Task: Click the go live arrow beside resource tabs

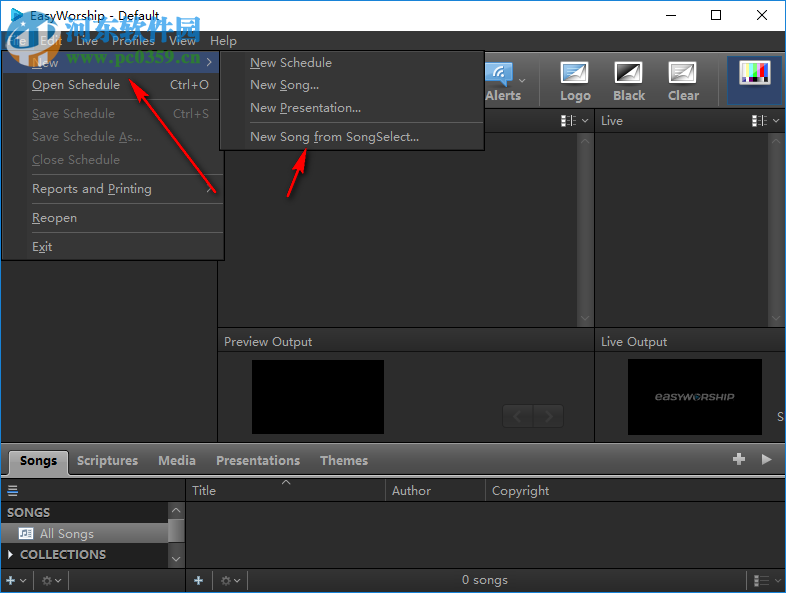Action: pyautogui.click(x=766, y=459)
